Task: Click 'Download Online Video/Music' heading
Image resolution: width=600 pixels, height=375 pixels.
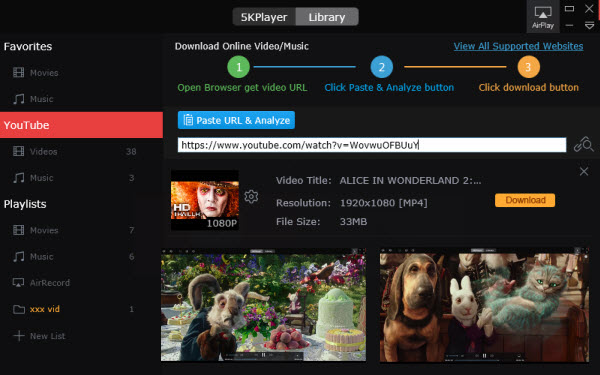Action: 241,46
